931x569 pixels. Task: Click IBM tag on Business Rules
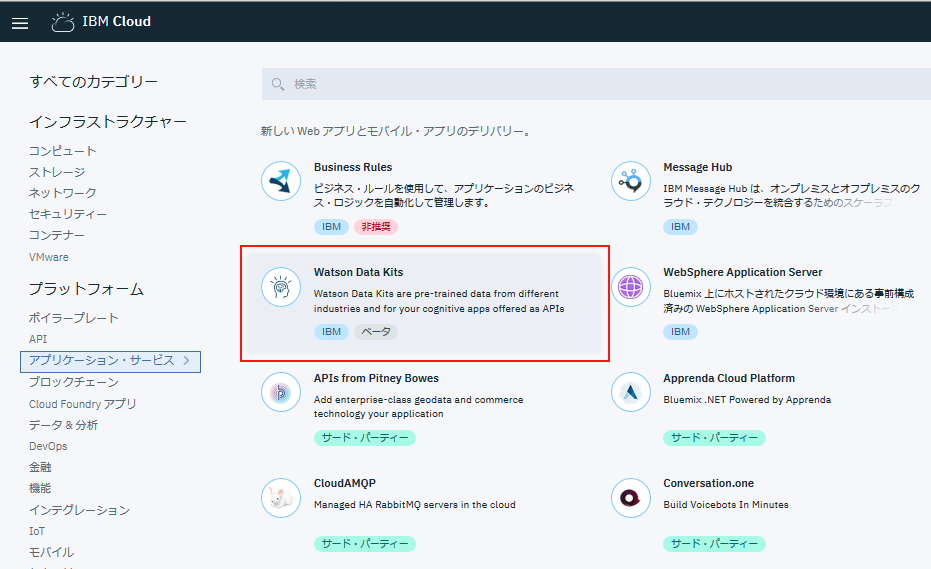tap(331, 227)
